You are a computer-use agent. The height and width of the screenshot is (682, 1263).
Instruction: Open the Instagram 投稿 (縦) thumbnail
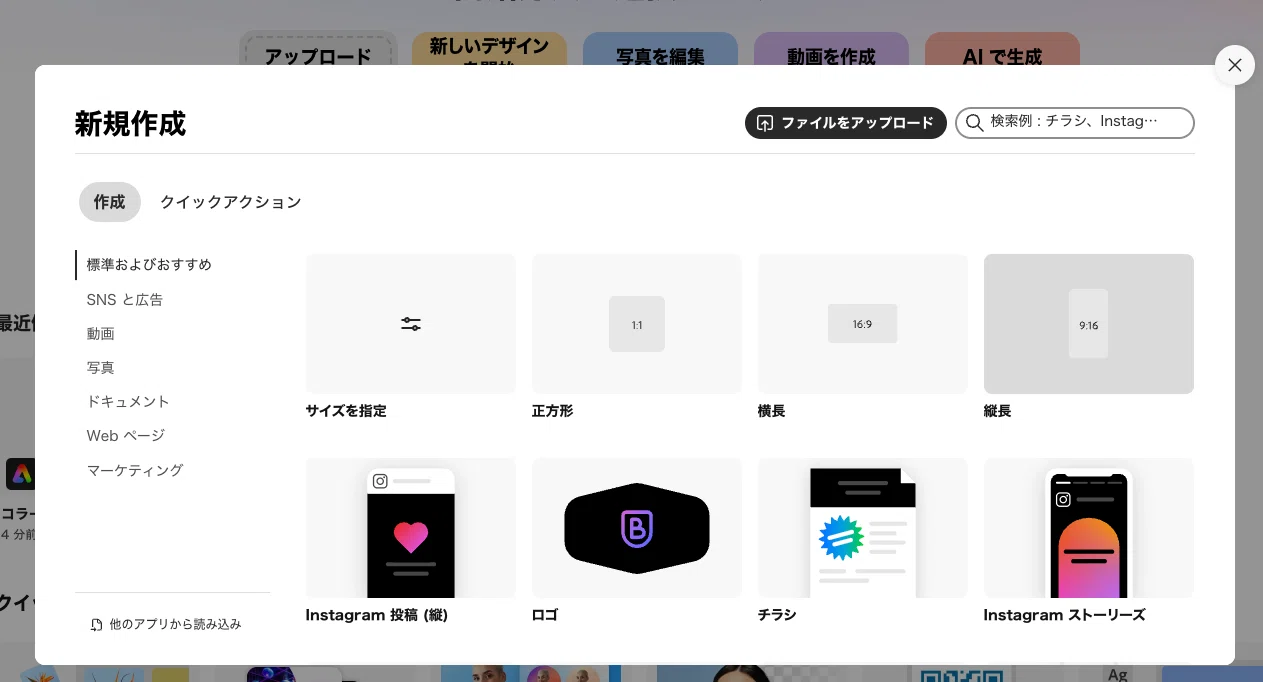(x=411, y=528)
